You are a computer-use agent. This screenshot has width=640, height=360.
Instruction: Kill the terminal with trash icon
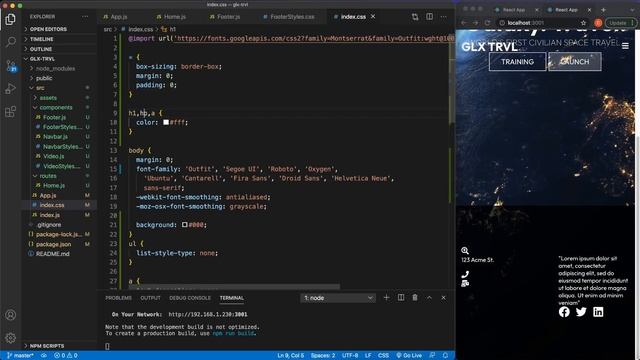415,298
